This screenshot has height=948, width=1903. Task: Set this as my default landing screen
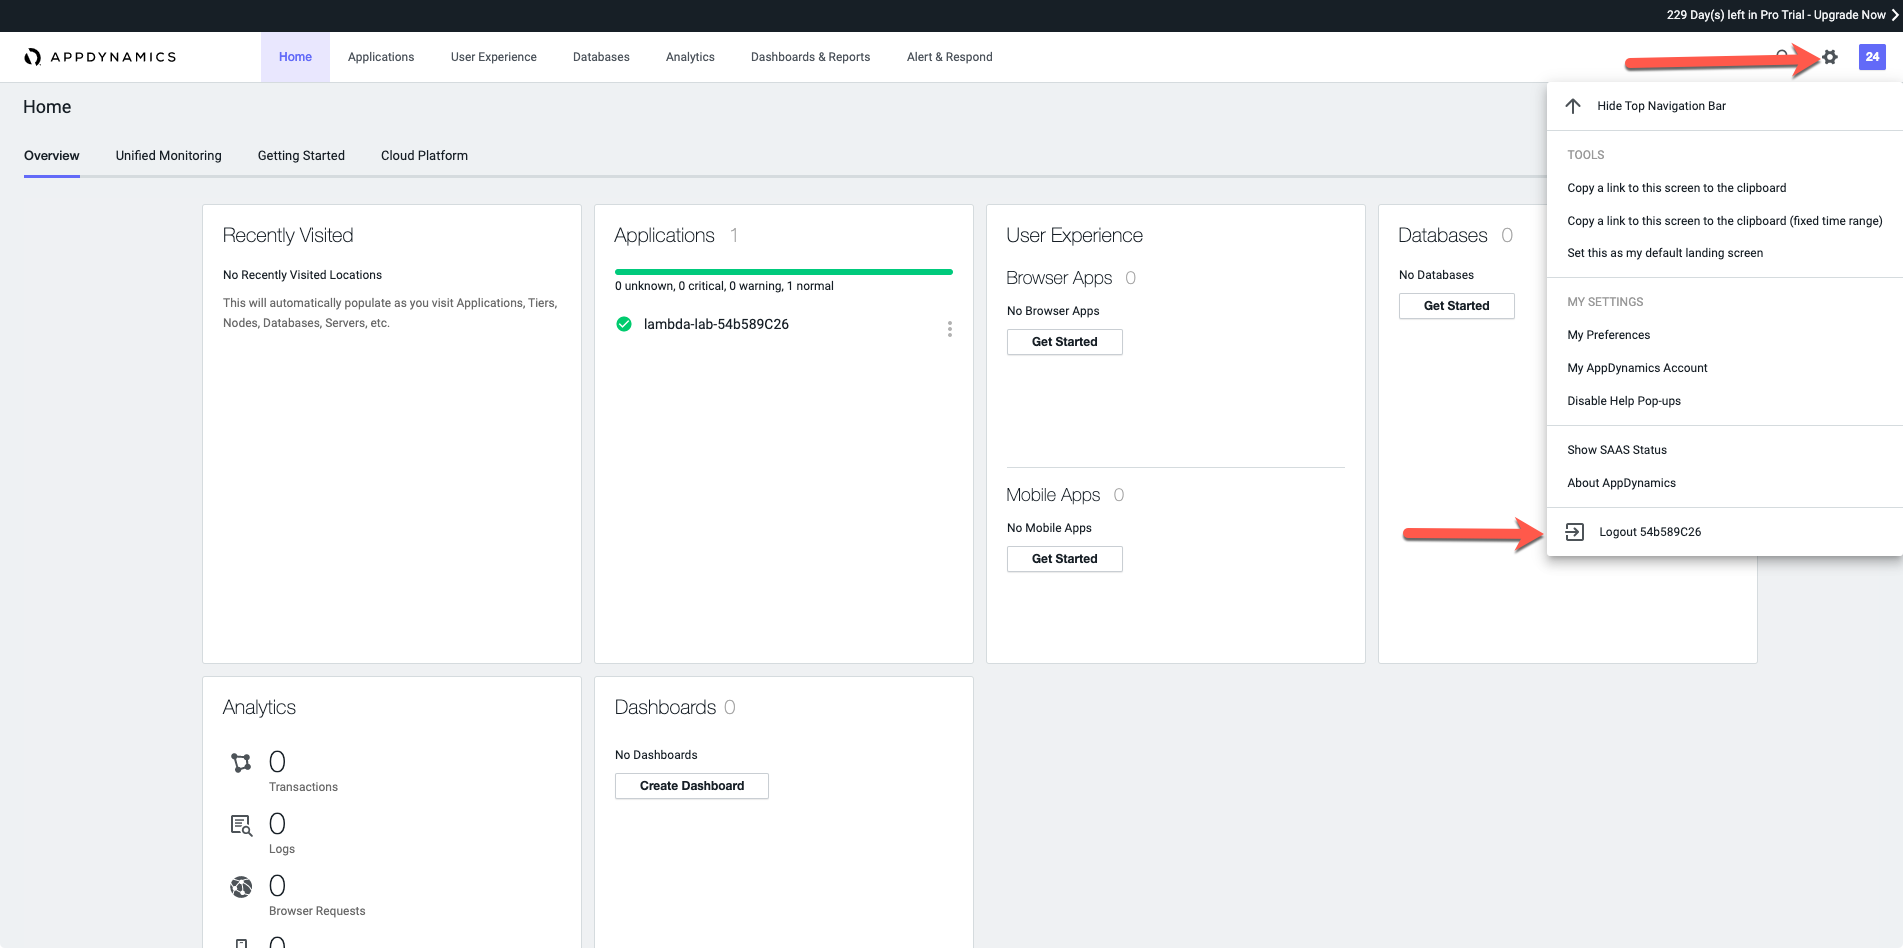pos(1664,253)
